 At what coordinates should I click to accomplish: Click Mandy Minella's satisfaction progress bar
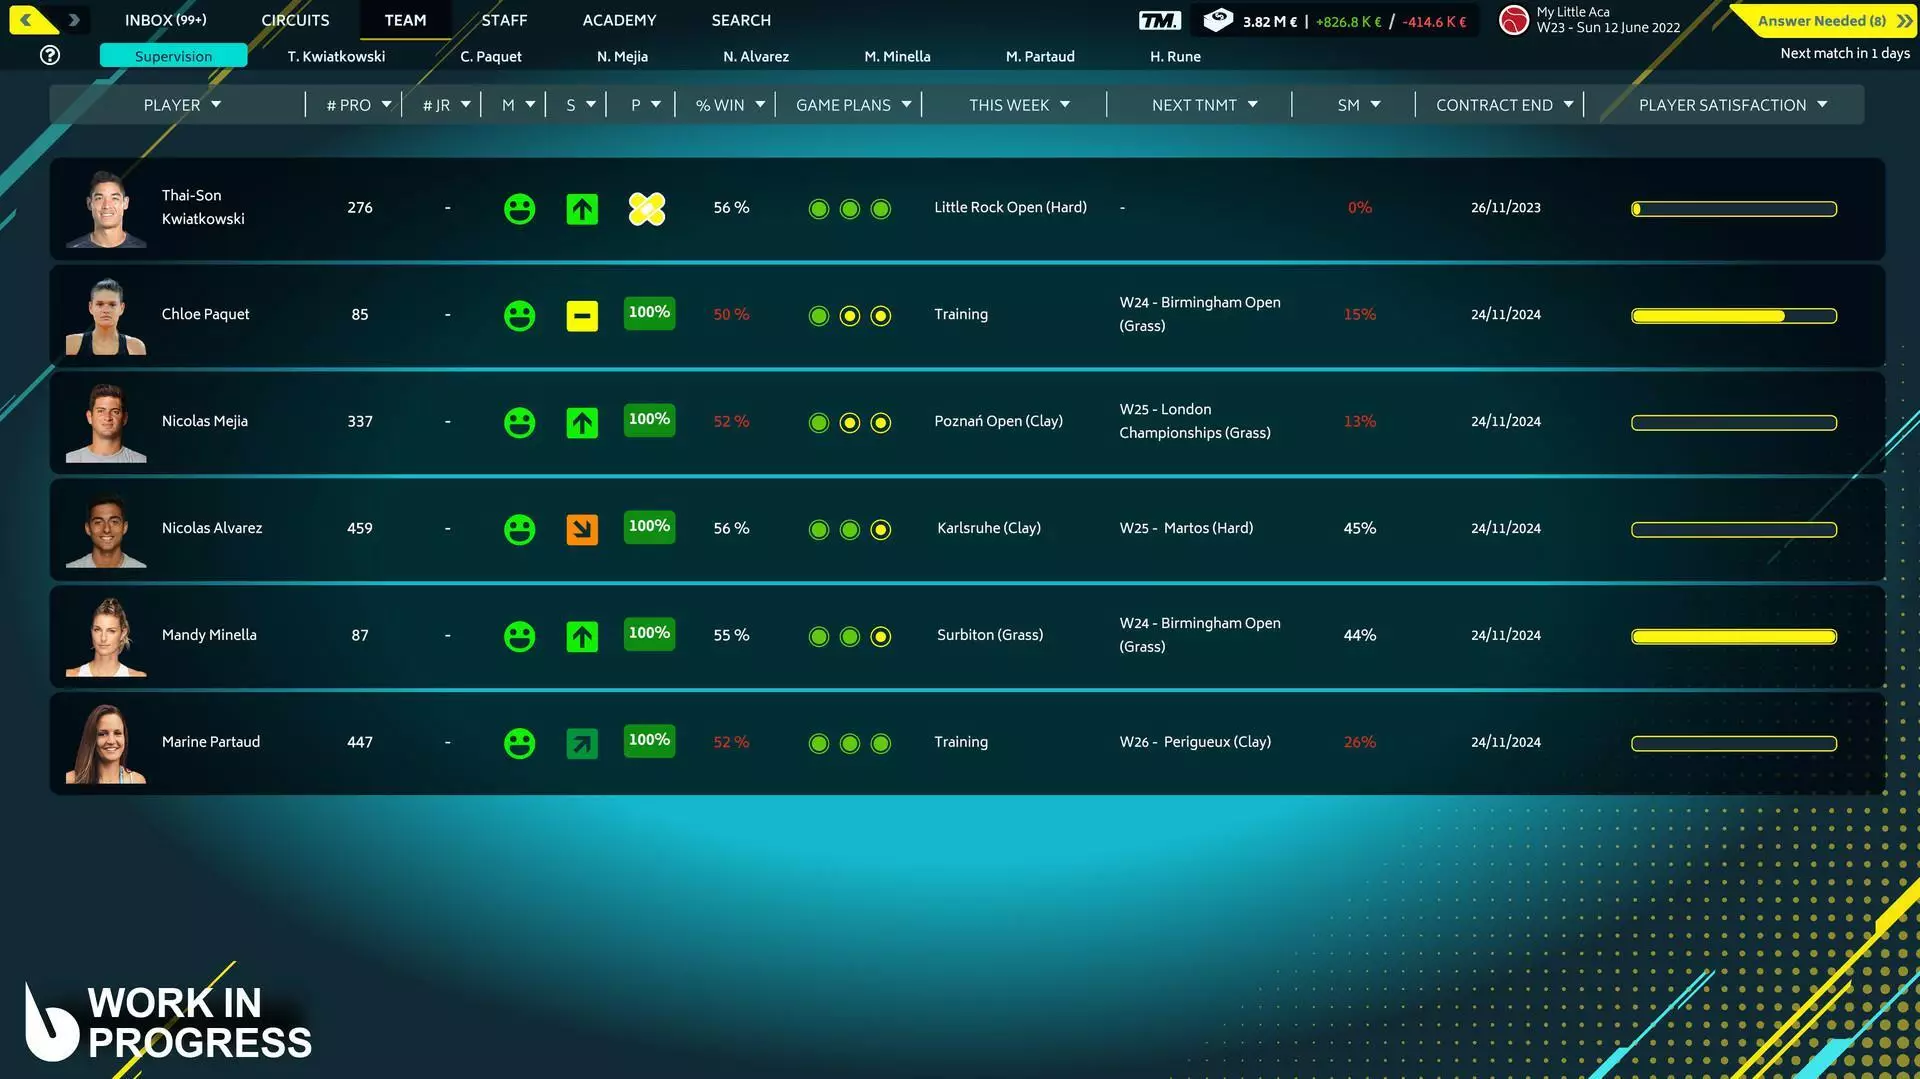1733,636
